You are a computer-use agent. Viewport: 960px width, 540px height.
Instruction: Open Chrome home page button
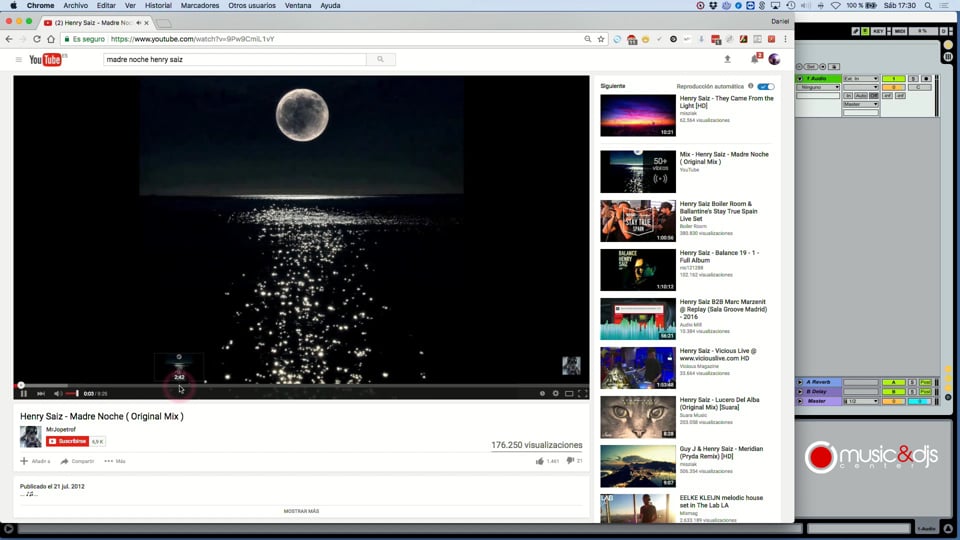click(51, 39)
